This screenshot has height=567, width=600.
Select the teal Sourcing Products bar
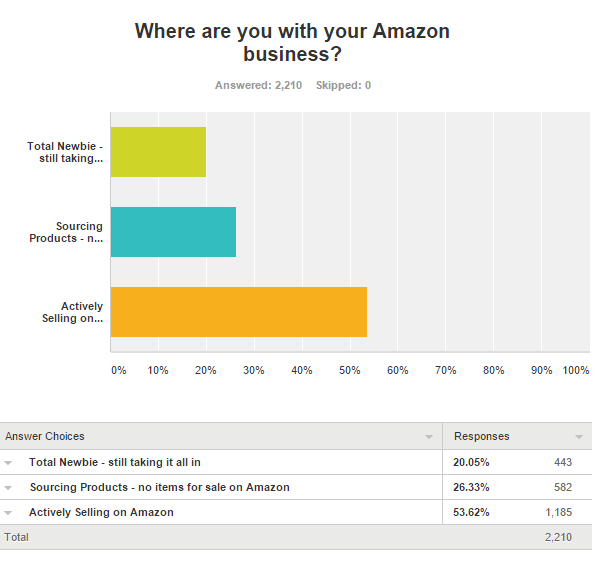[x=173, y=232]
